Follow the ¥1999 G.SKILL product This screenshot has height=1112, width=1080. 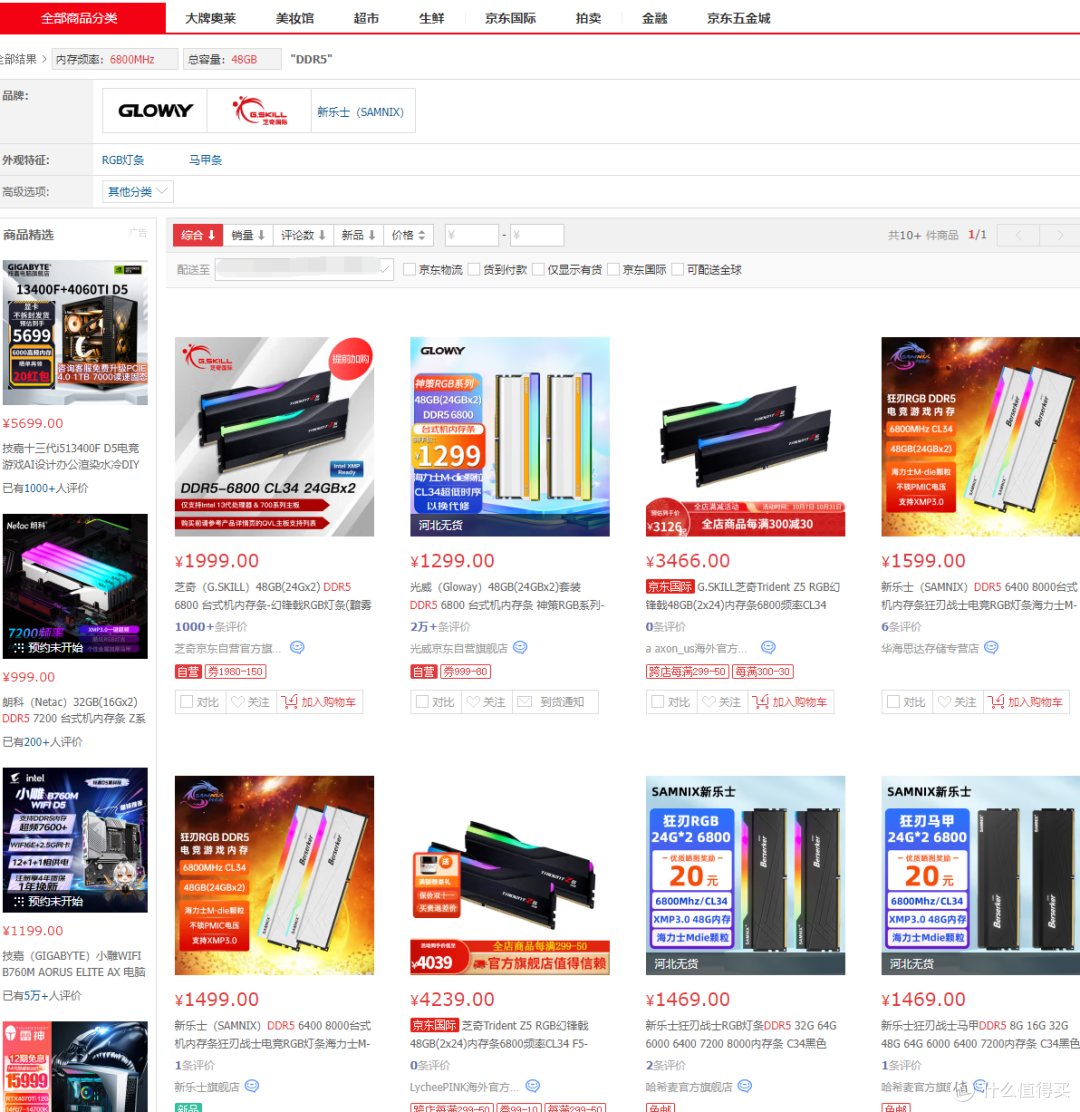pos(250,701)
